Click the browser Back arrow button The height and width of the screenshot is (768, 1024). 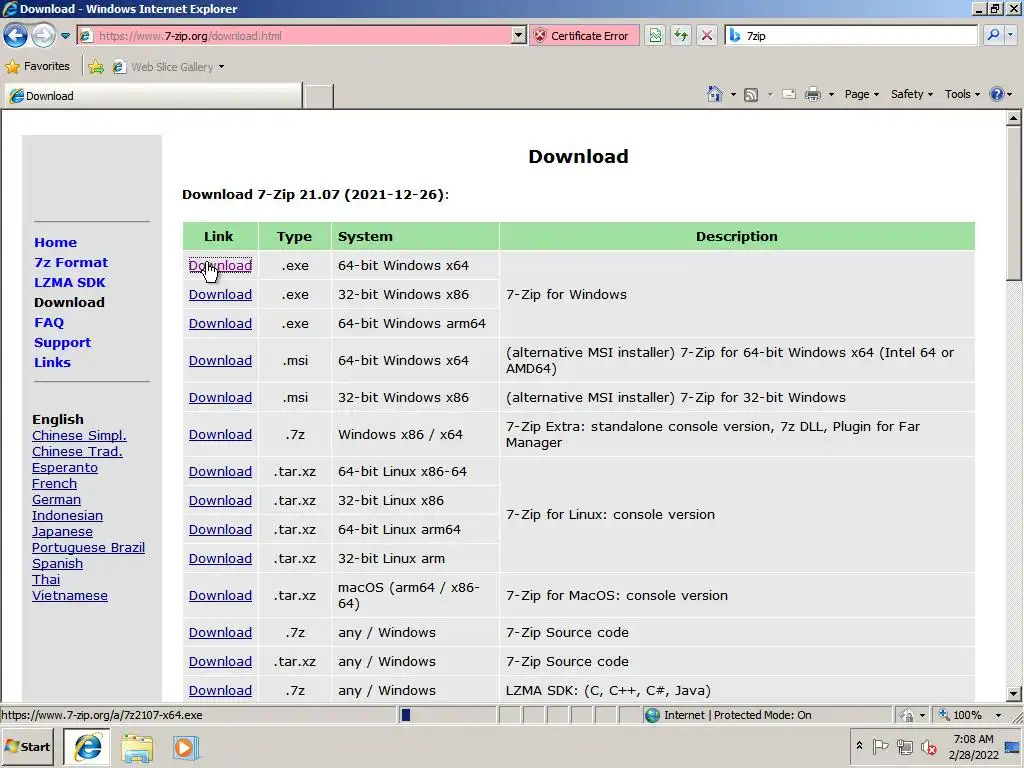(x=16, y=35)
